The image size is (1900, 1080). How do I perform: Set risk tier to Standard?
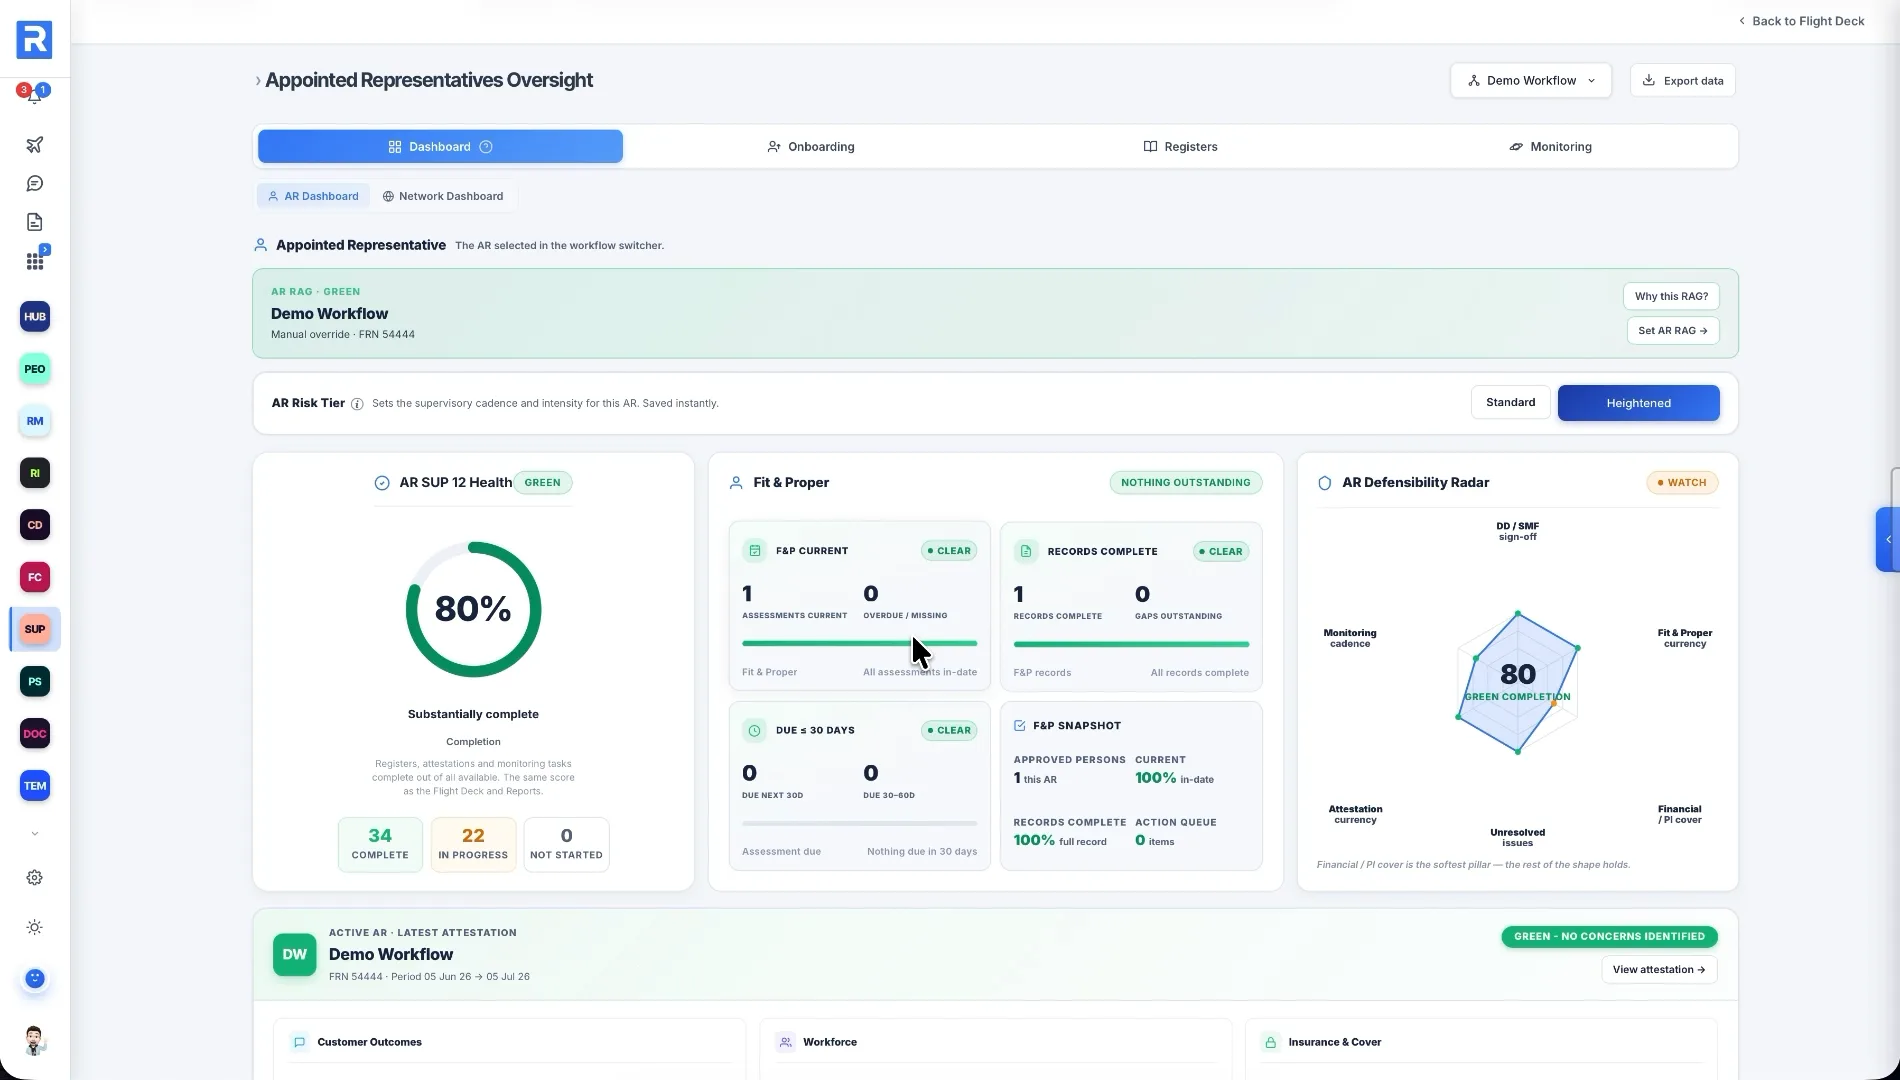[x=1510, y=402]
